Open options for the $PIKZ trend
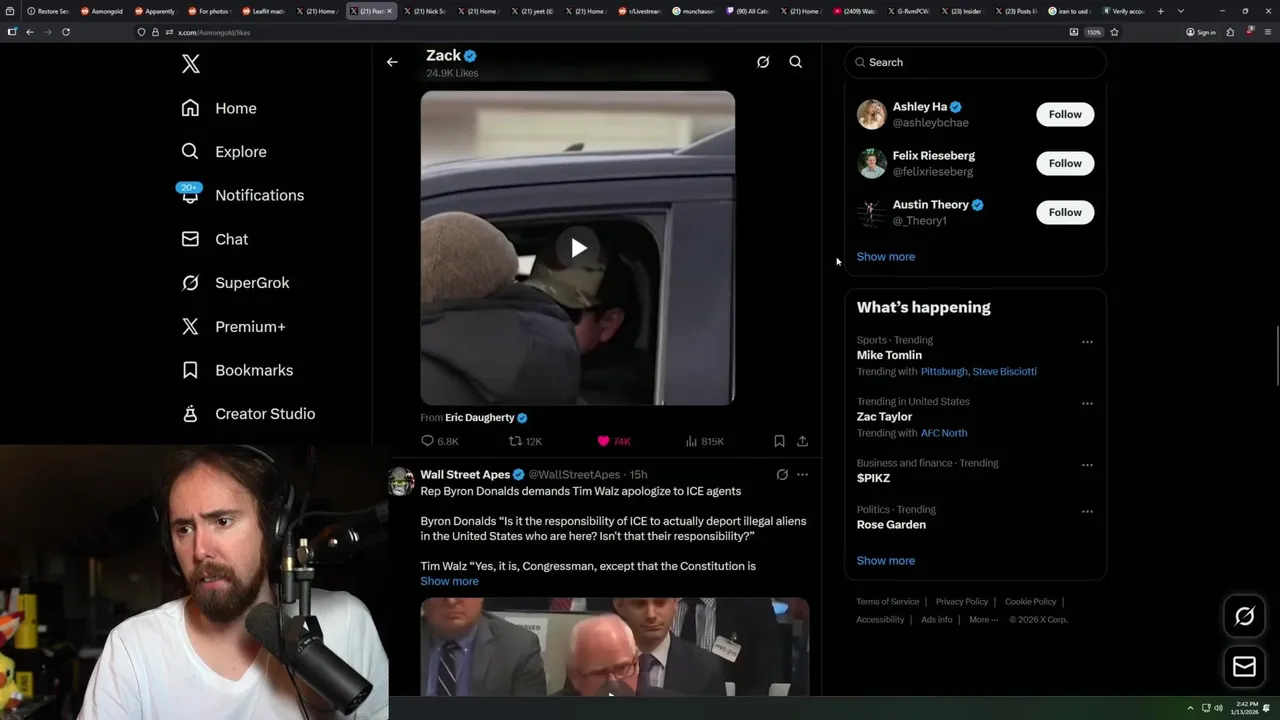Viewport: 1280px width, 720px height. 1087,465
